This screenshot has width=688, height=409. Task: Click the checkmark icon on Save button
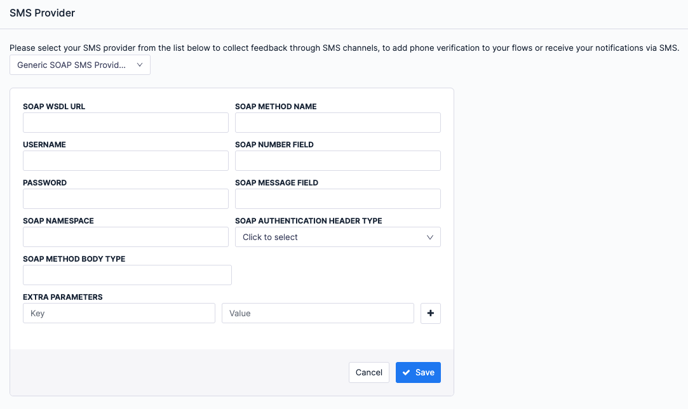pos(406,373)
